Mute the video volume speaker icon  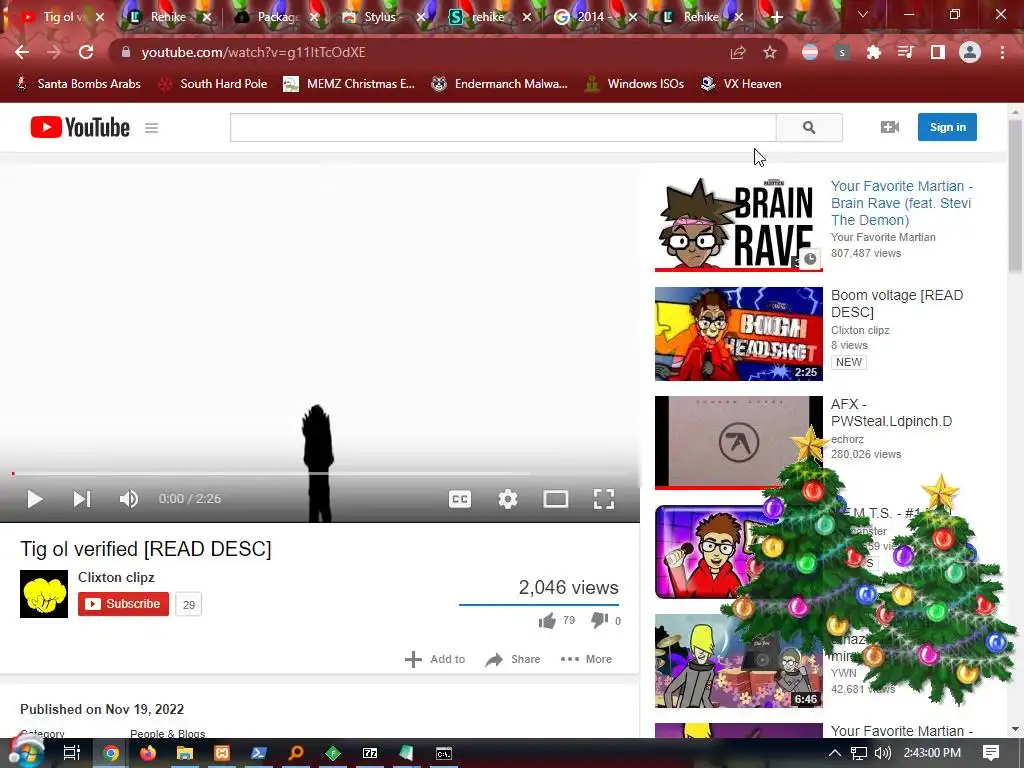pyautogui.click(x=129, y=500)
